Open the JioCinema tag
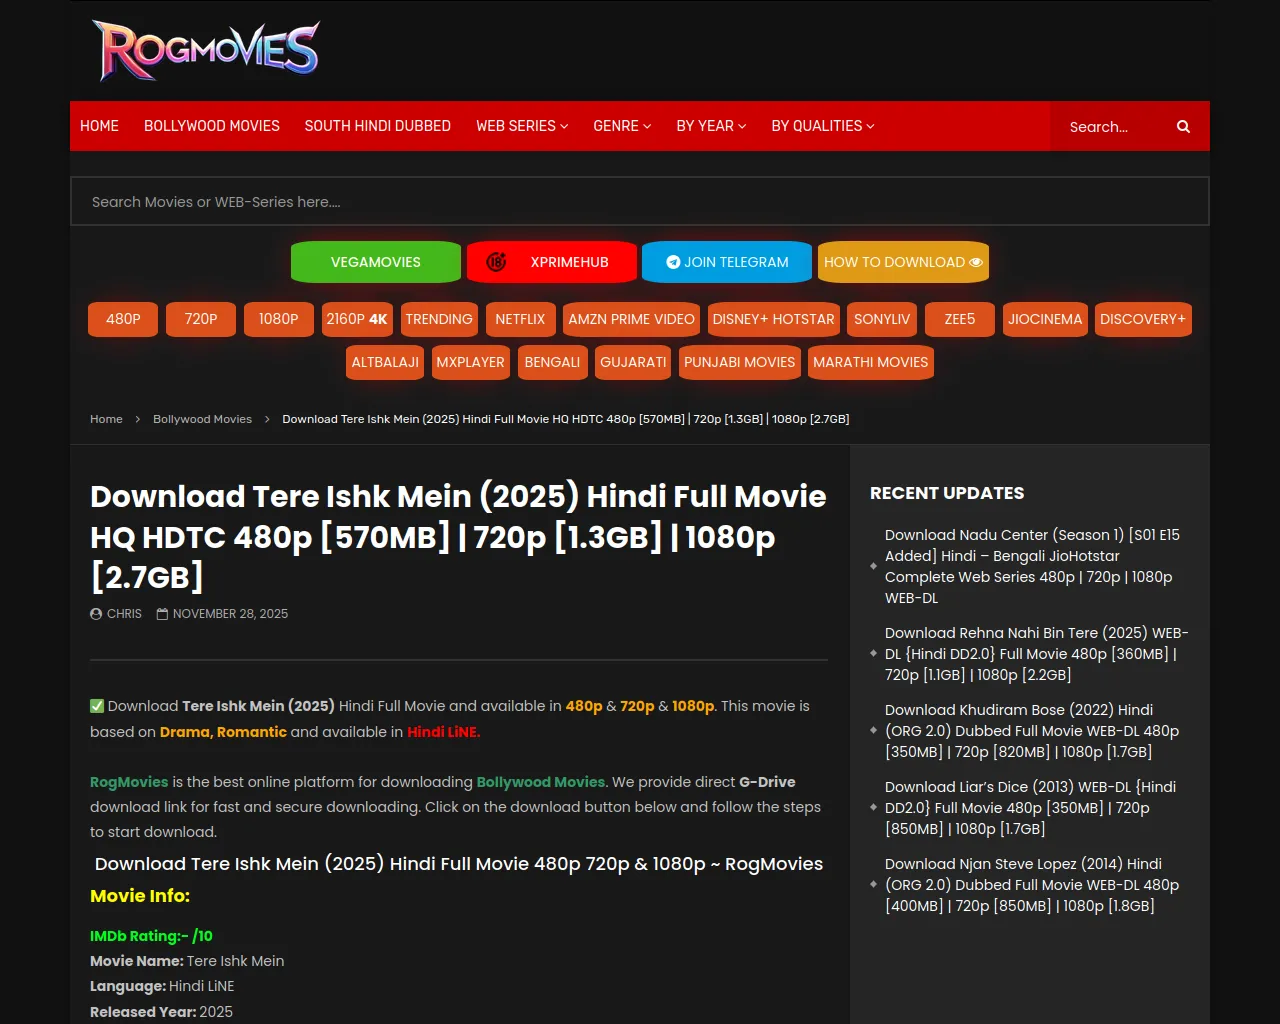1280x1024 pixels. click(x=1045, y=319)
